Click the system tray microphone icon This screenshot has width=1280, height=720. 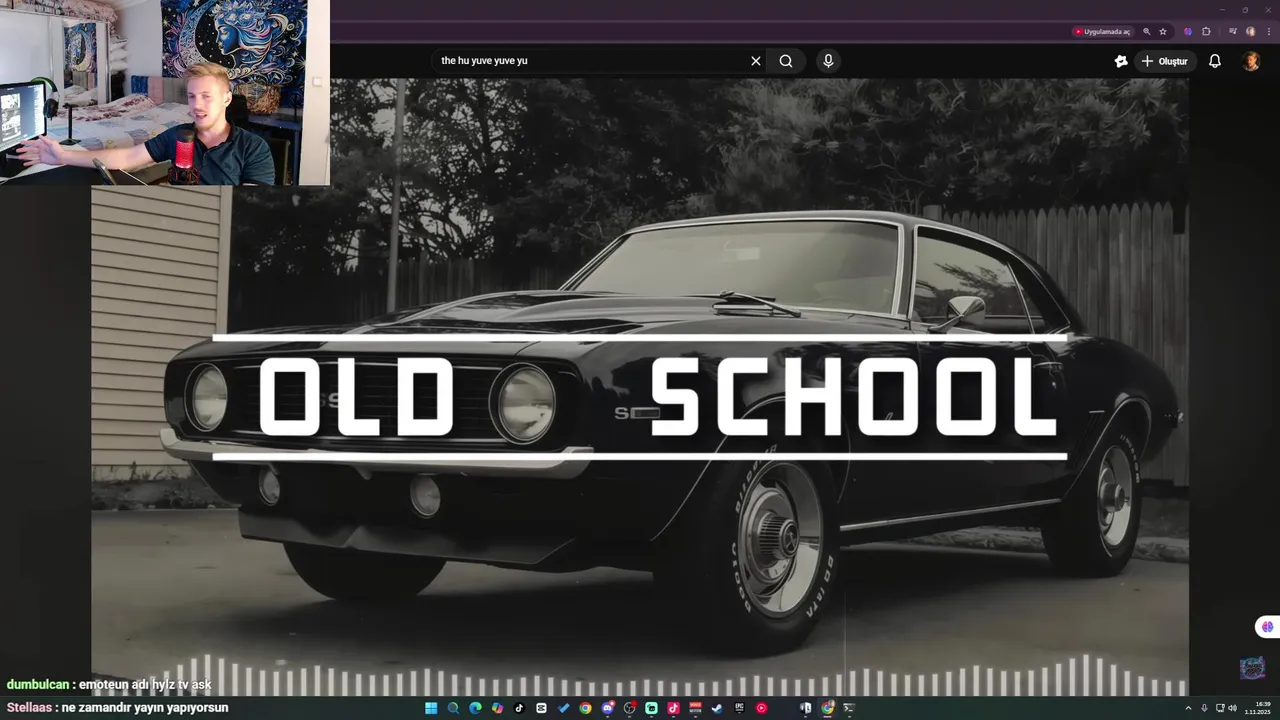(x=1204, y=708)
